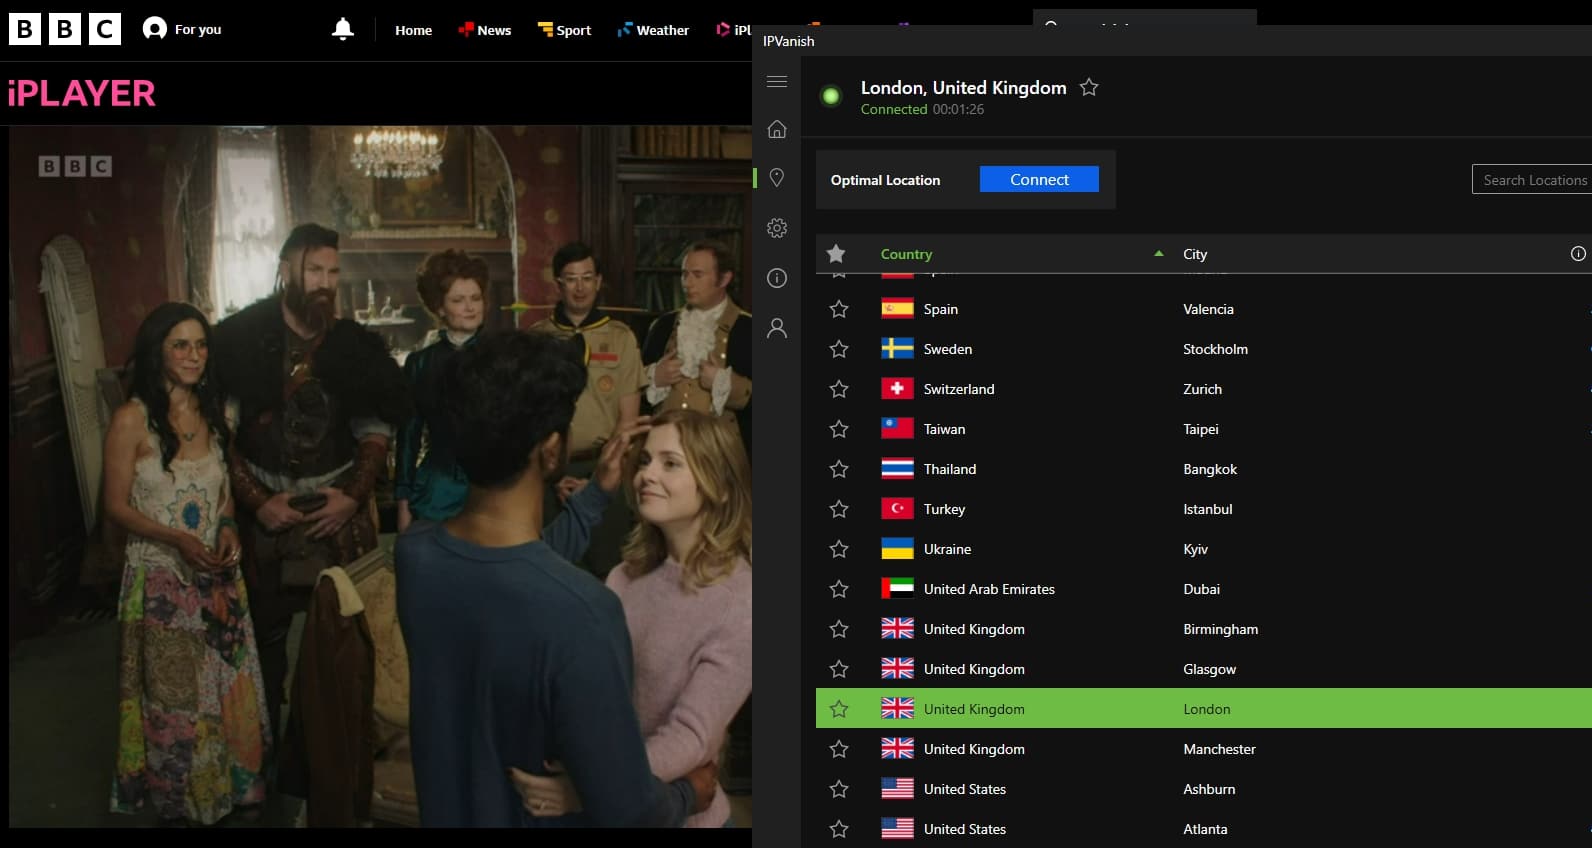This screenshot has width=1592, height=848.
Task: Go to the IPVanish home icon
Action: 777,129
